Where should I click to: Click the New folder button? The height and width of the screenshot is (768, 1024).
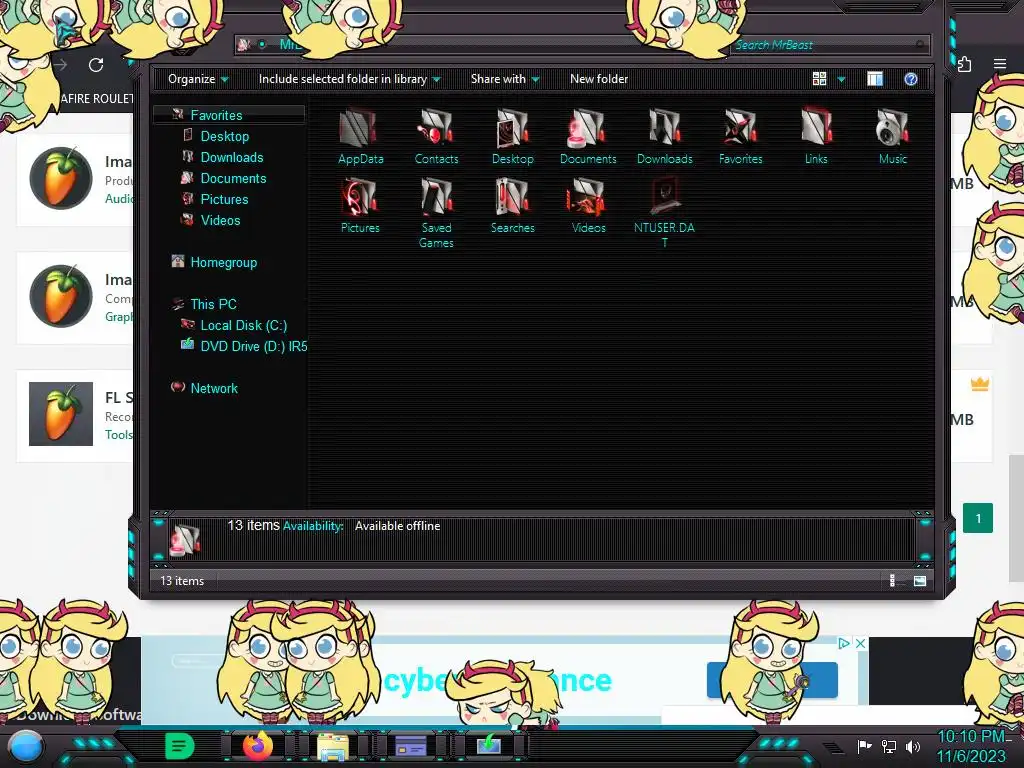pyautogui.click(x=599, y=79)
